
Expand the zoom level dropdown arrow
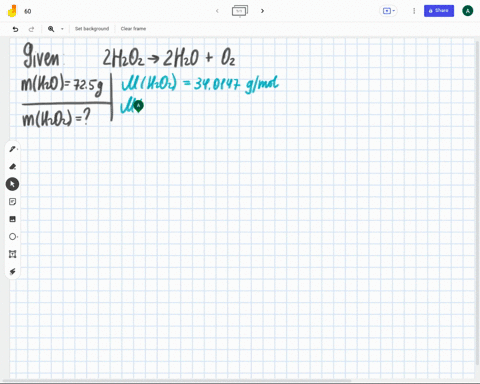(62, 29)
